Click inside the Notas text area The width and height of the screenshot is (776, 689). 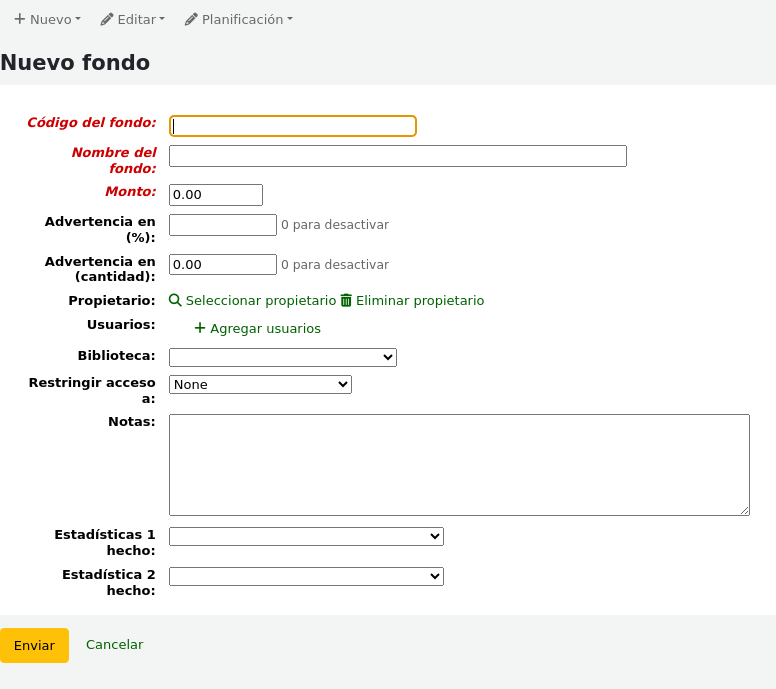459,465
